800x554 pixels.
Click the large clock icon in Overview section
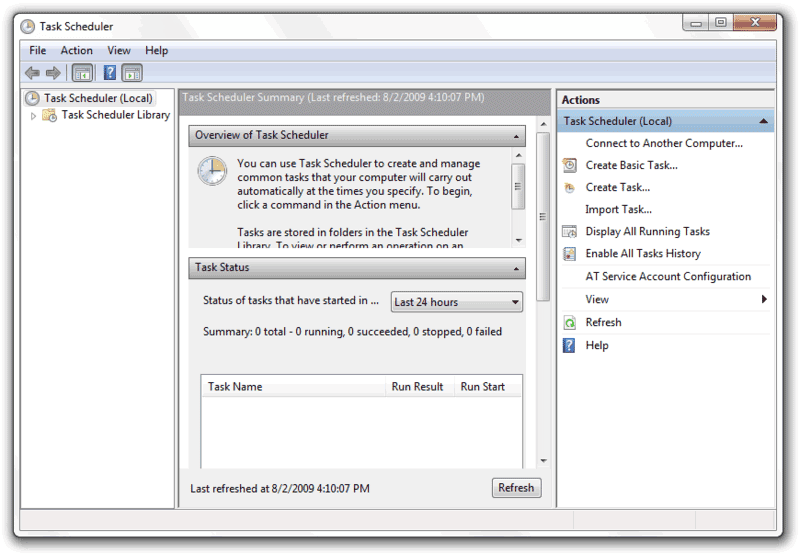(212, 171)
